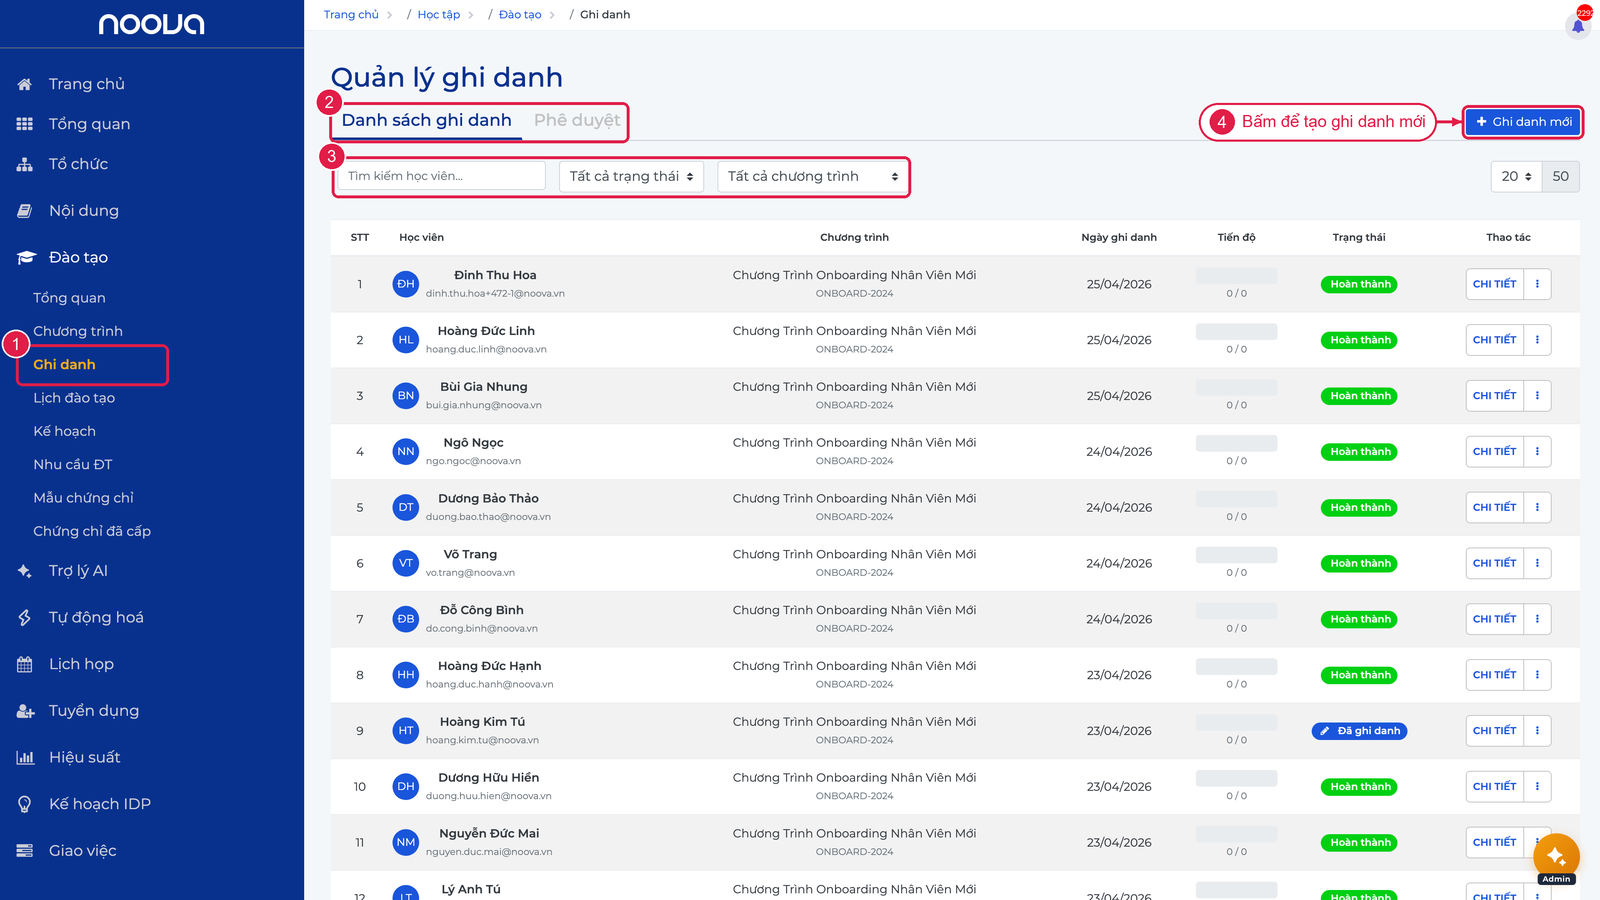
Task: Click the Tuyển dụng recruitment icon
Action: [x=25, y=711]
